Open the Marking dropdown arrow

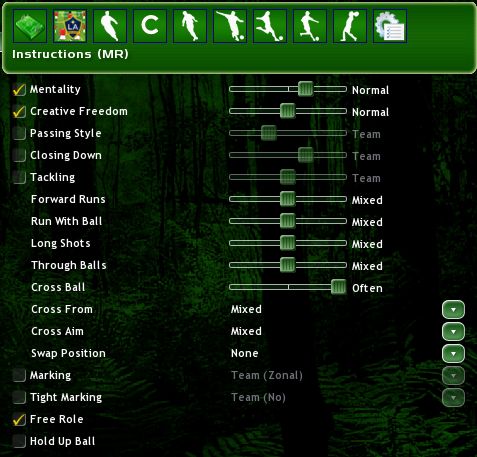point(453,376)
